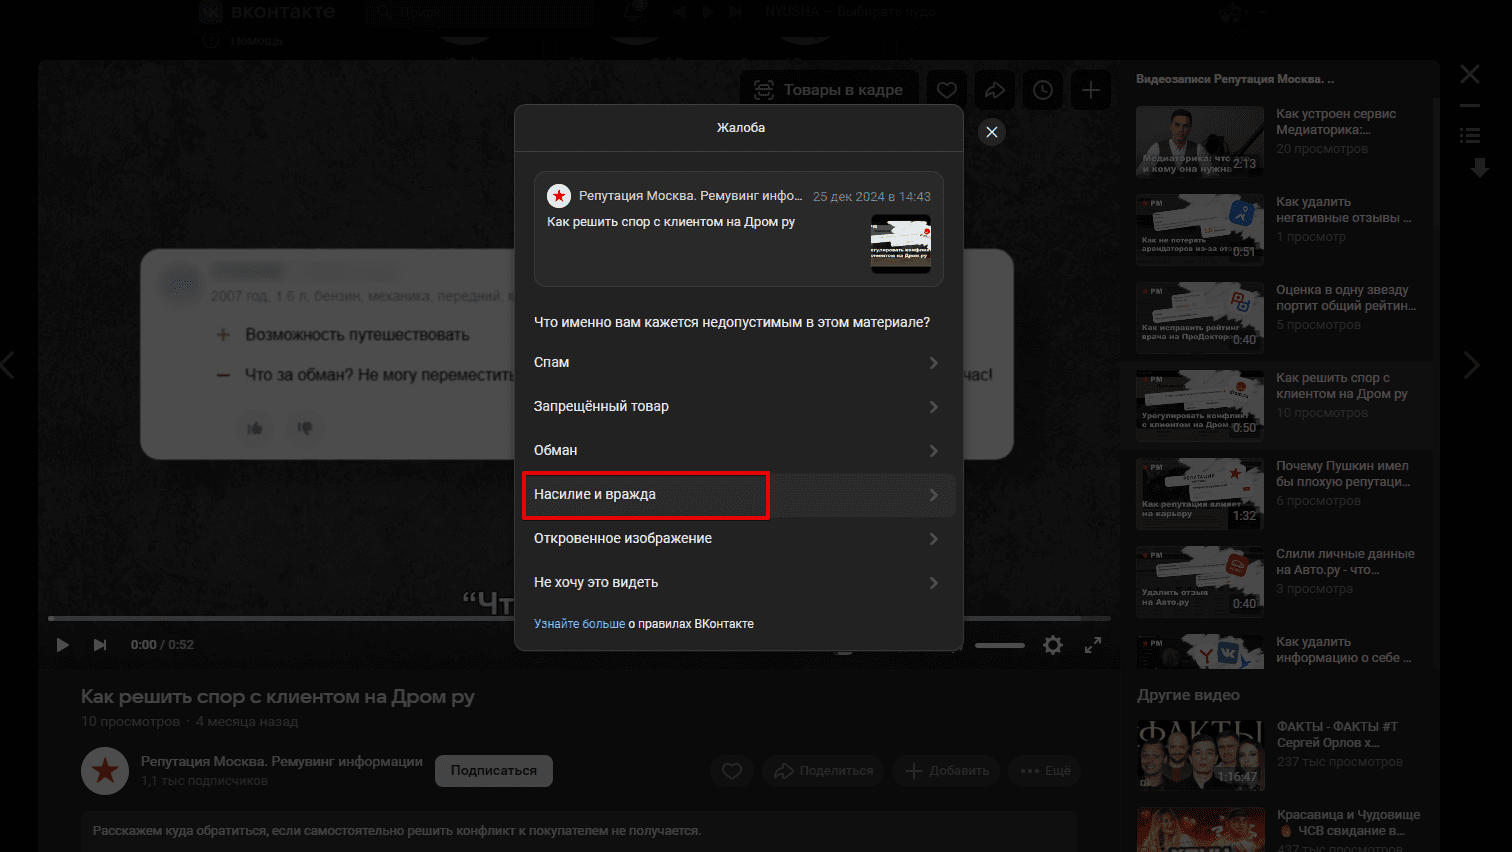Expand the Спам complaint option chevron
The height and width of the screenshot is (852, 1512).
pos(933,363)
